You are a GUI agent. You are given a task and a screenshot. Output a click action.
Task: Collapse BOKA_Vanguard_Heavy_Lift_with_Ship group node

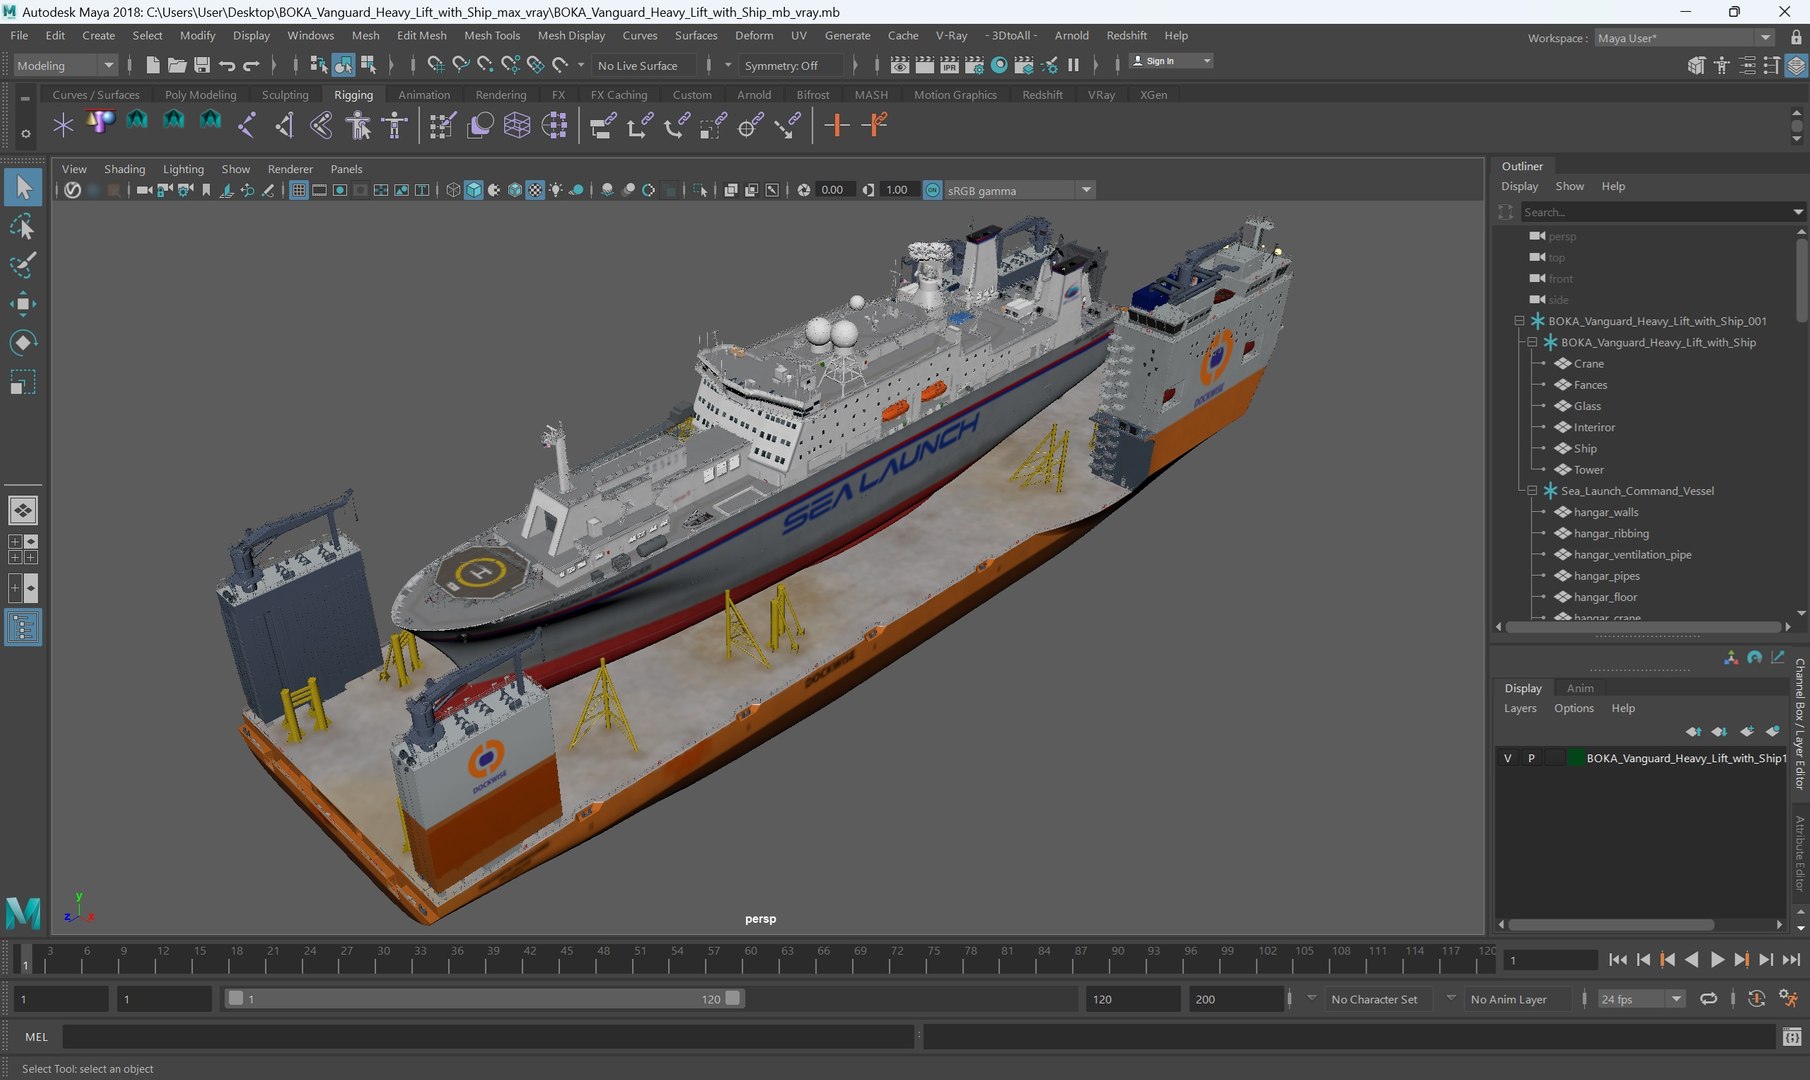(1532, 342)
